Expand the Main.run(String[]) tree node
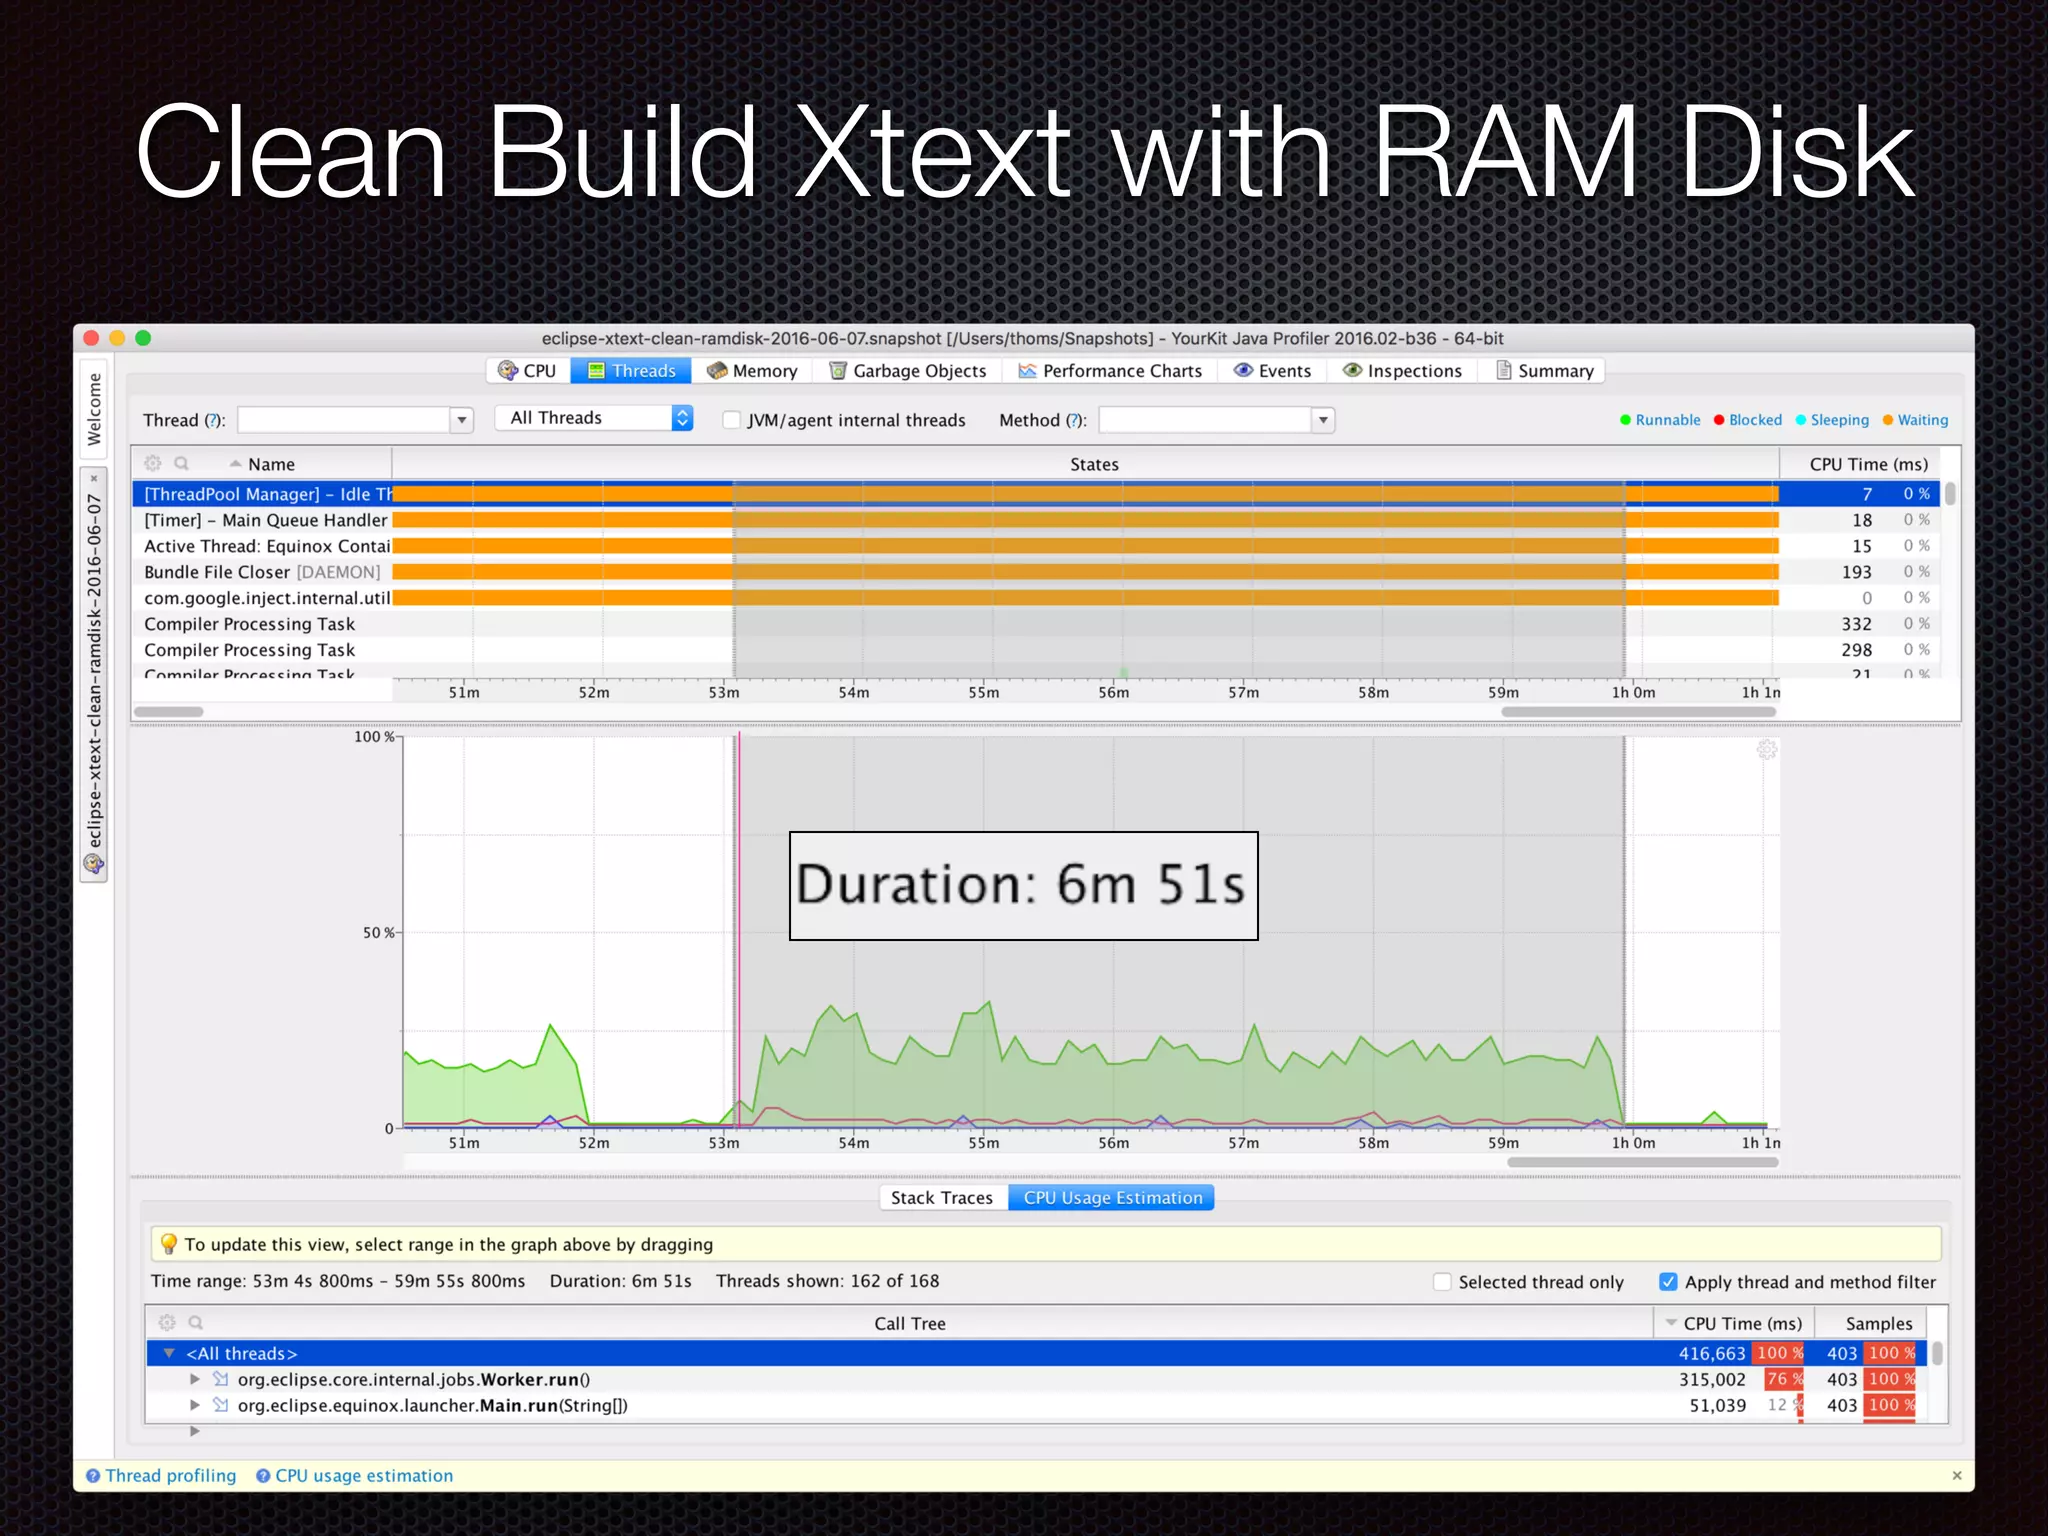The height and width of the screenshot is (1536, 2048). pyautogui.click(x=195, y=1405)
